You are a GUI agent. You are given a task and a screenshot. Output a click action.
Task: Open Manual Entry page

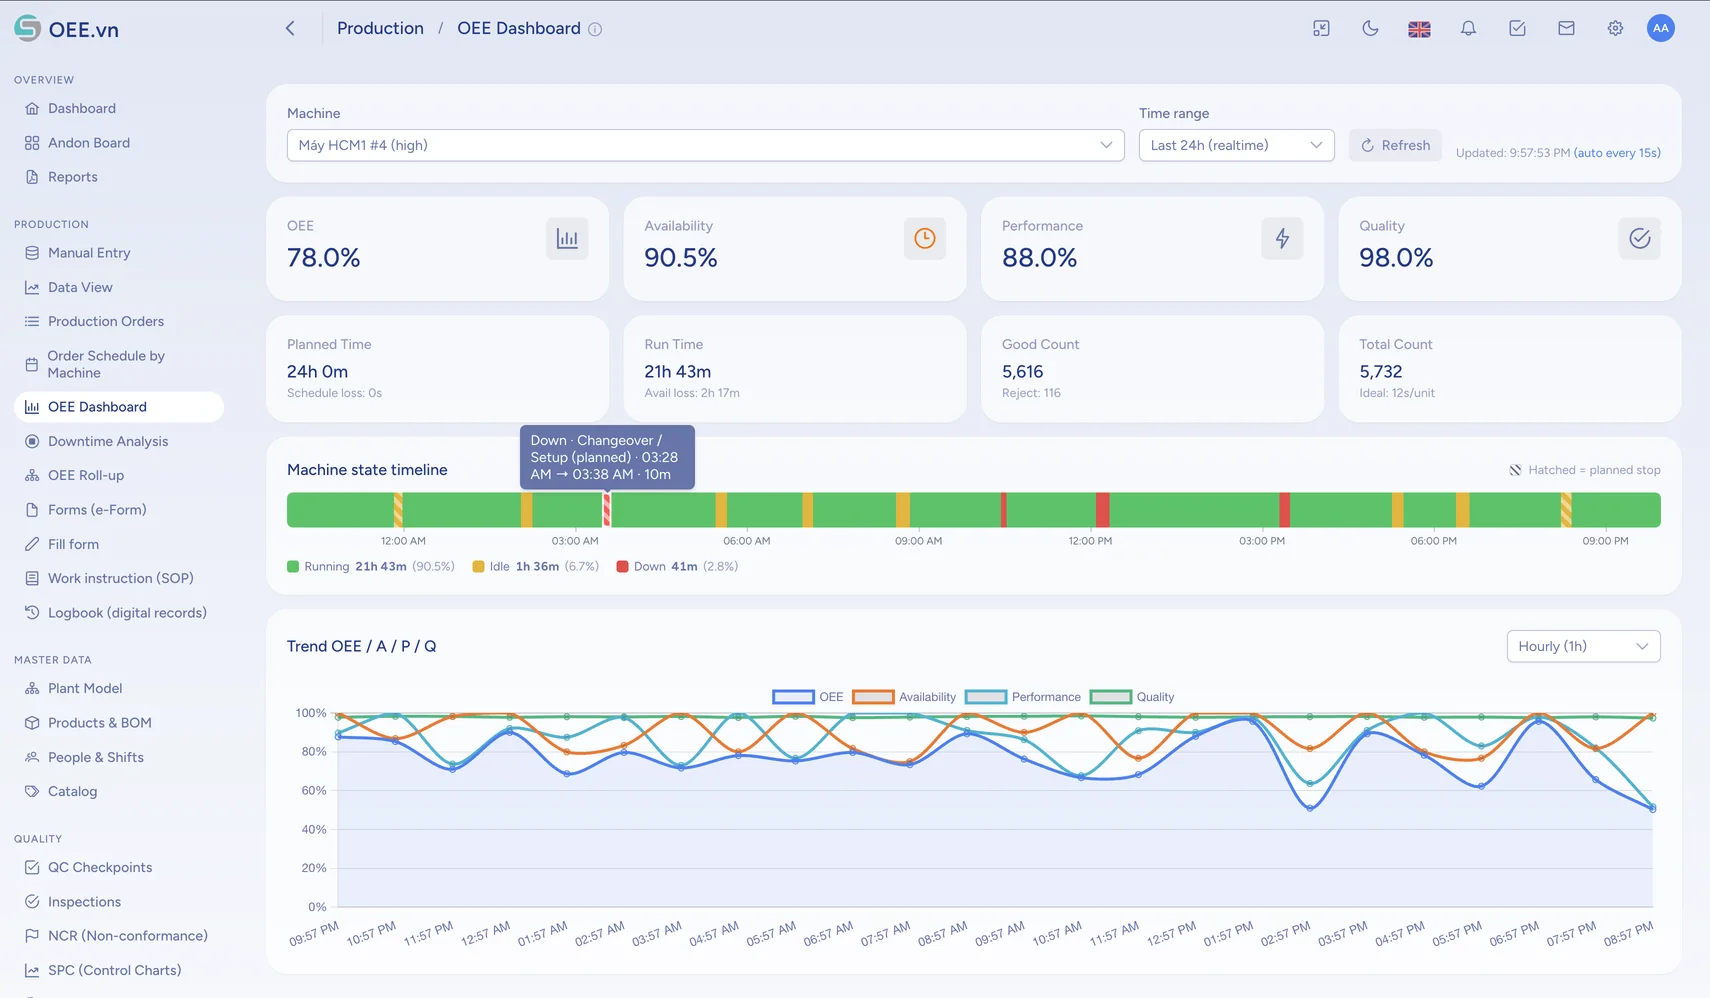pos(119,253)
